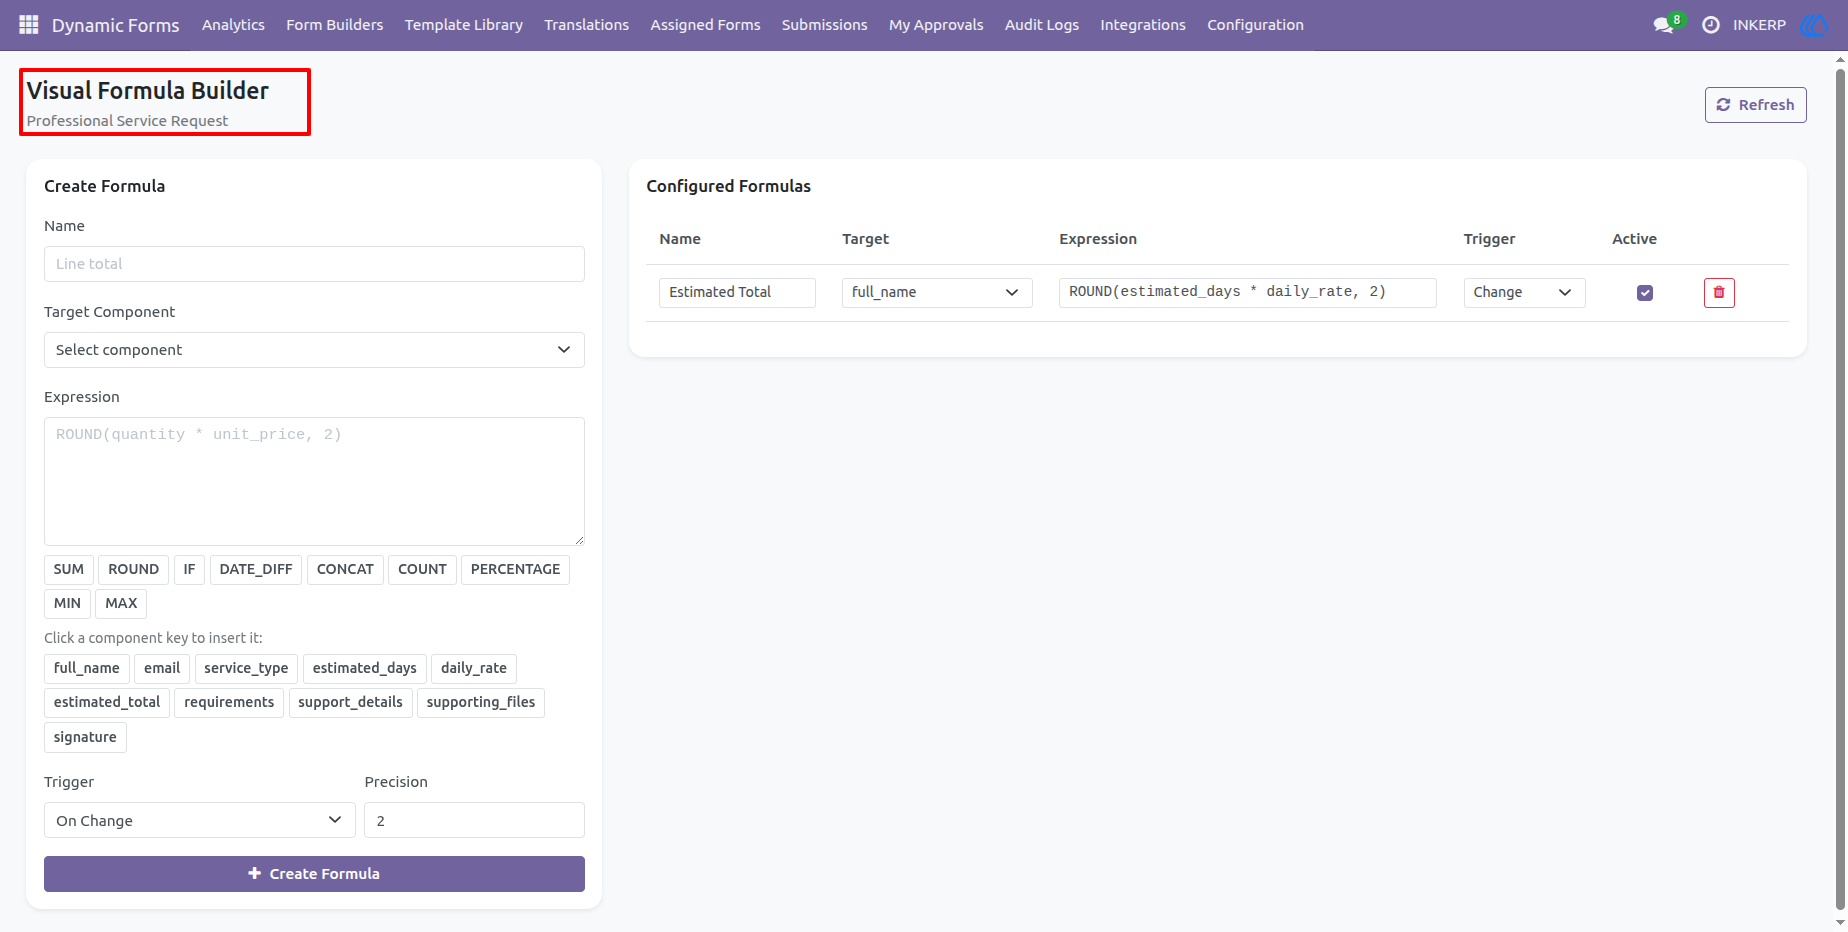Open the activities clock icon

pos(1711,25)
